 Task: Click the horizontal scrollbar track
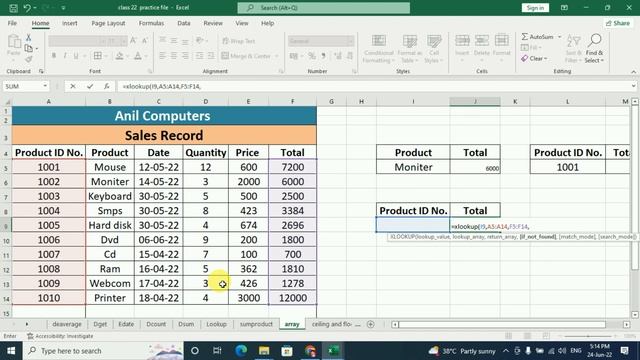click(x=502, y=324)
